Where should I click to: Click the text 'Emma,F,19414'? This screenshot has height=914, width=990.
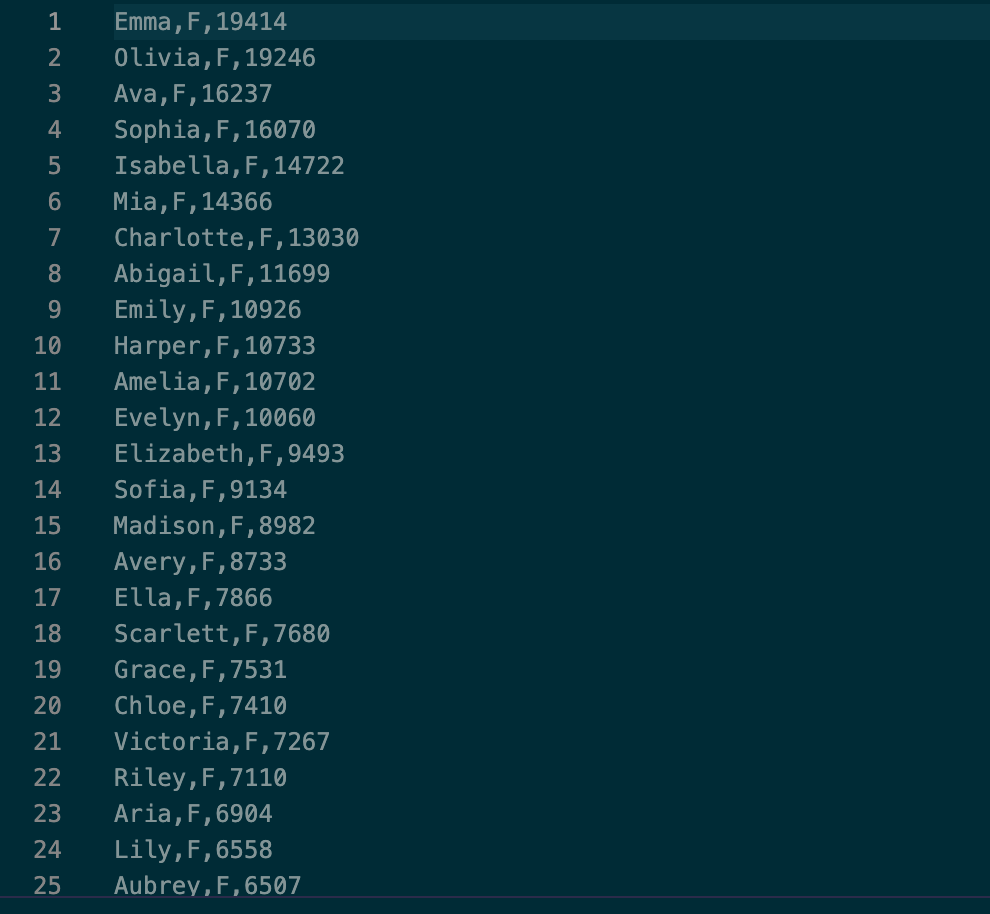point(200,22)
